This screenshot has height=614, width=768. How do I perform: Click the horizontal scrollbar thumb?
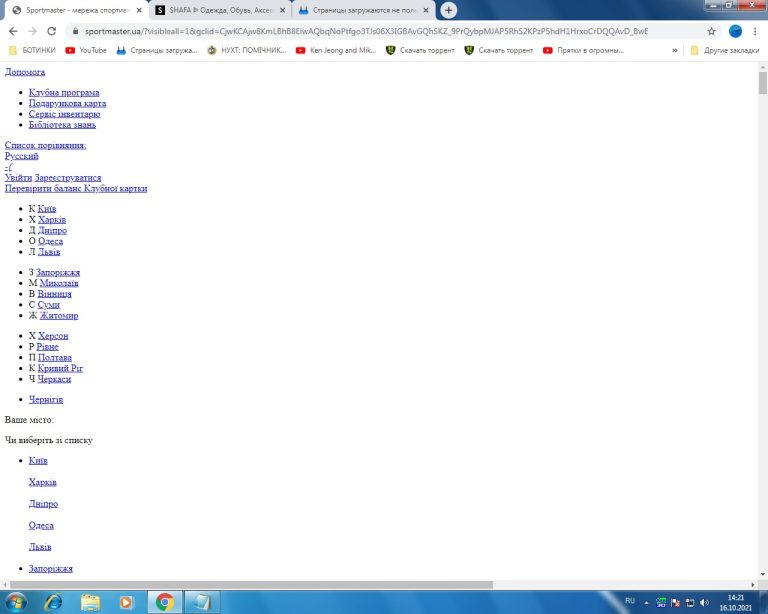[x=252, y=585]
